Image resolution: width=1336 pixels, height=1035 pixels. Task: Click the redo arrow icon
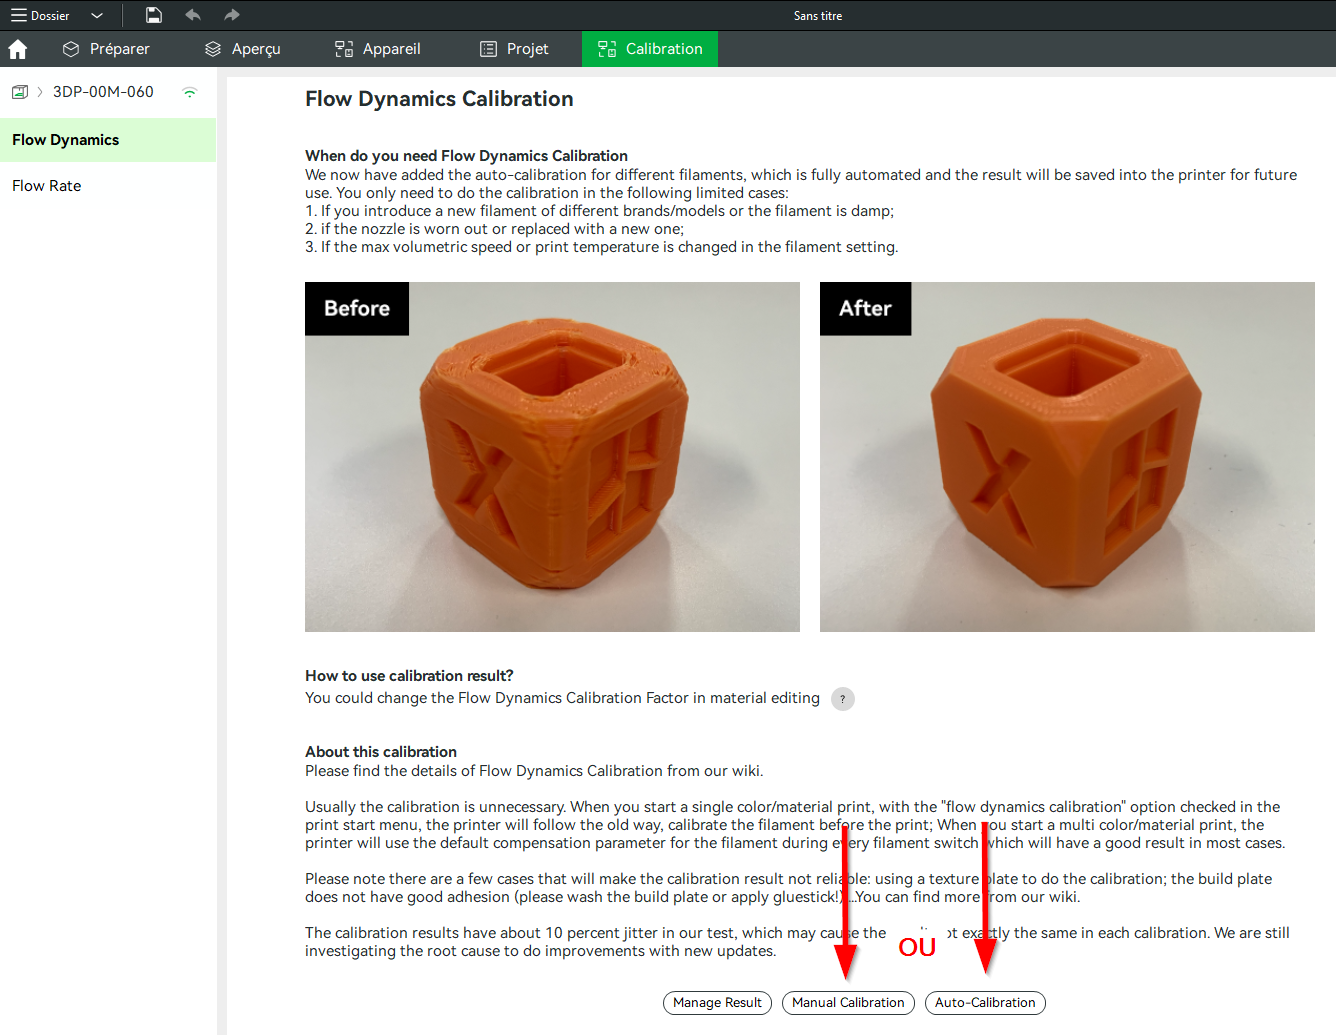tap(232, 15)
